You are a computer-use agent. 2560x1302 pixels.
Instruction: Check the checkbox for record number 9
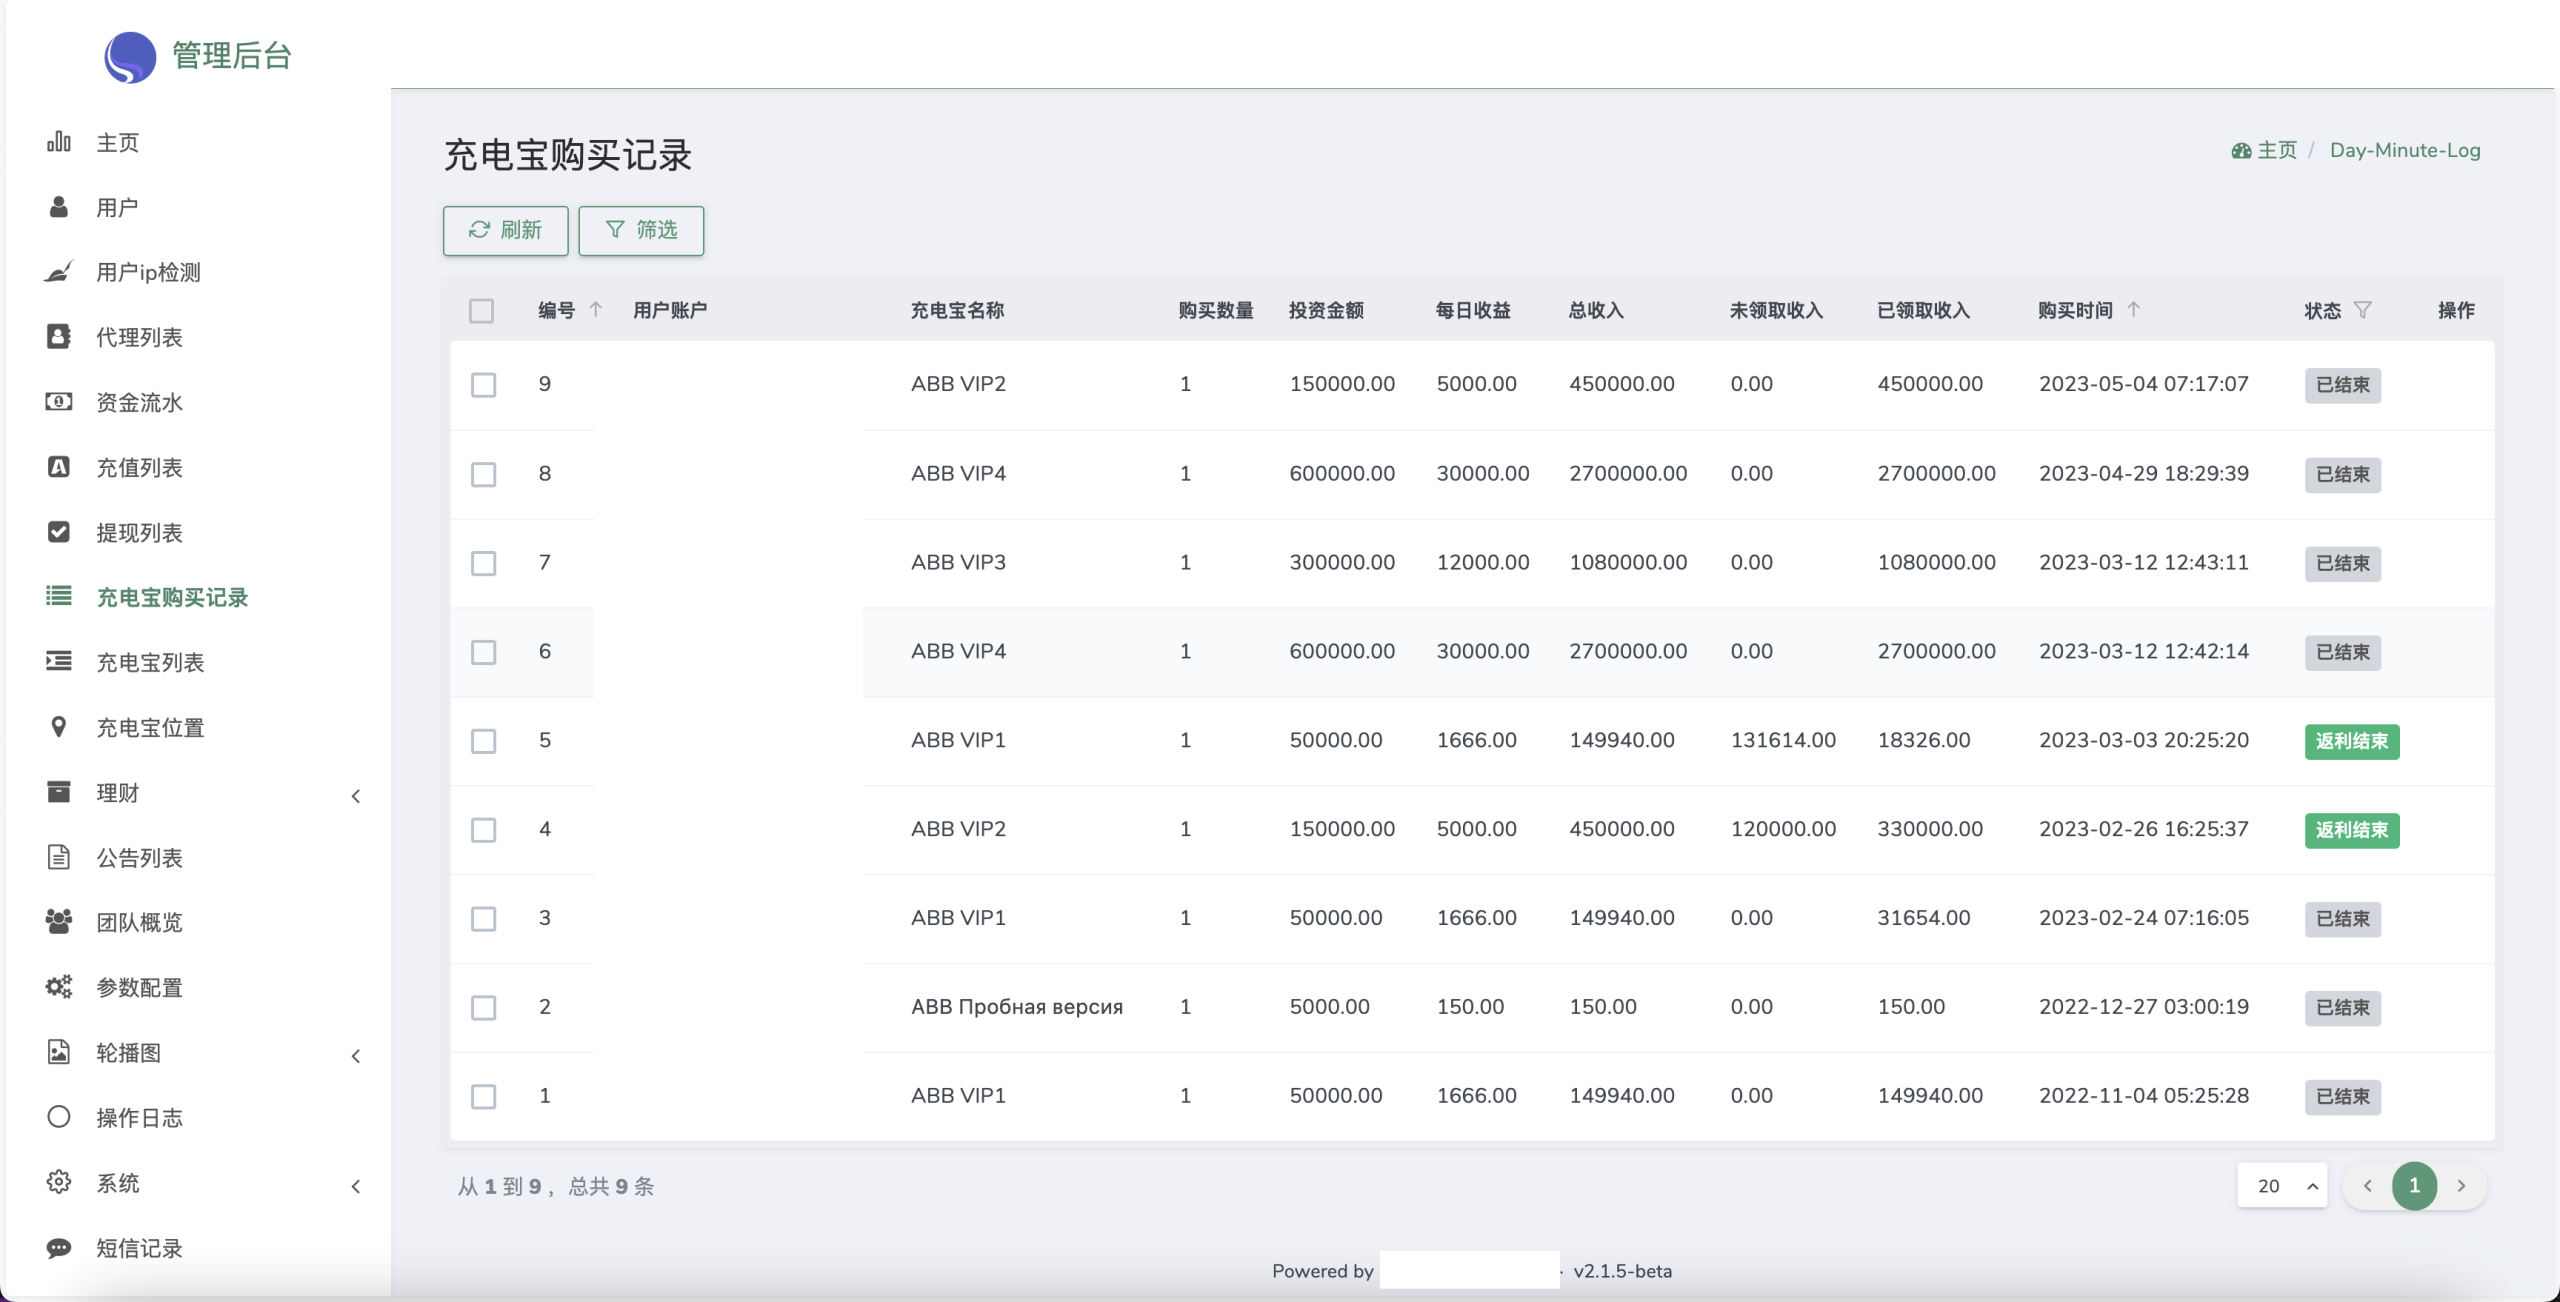click(x=483, y=385)
